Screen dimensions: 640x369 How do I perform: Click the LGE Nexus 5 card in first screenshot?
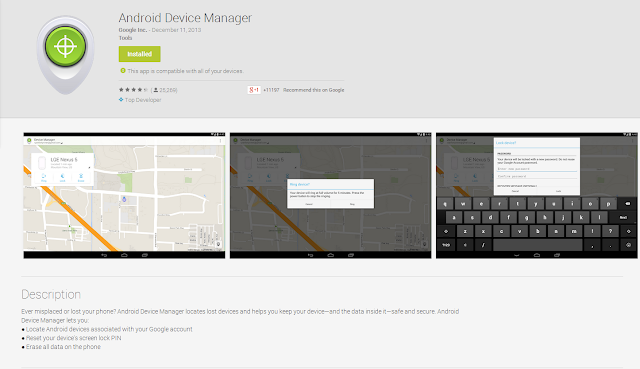click(62, 169)
